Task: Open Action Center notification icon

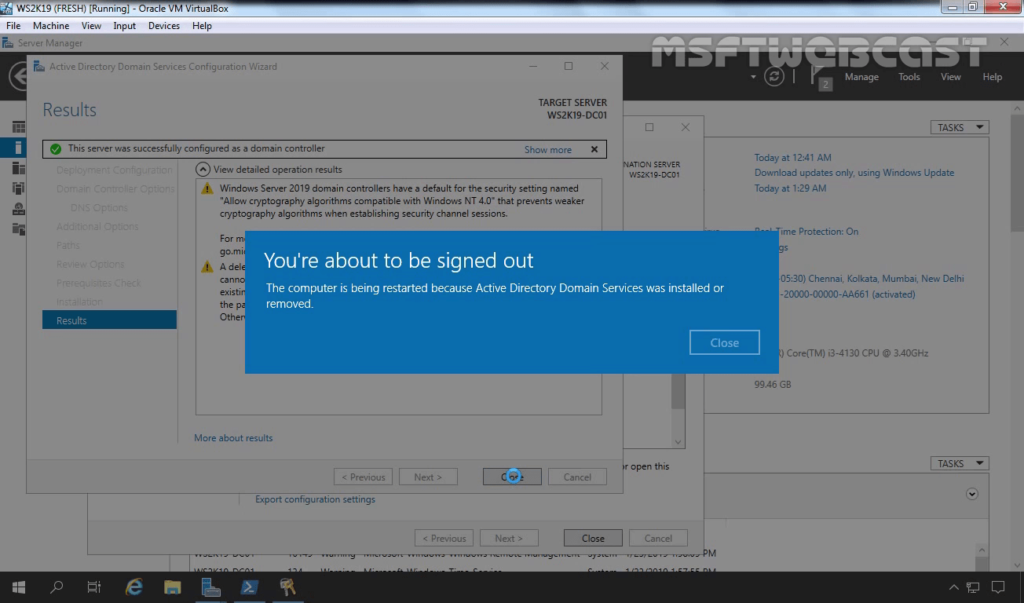Action: 999,587
